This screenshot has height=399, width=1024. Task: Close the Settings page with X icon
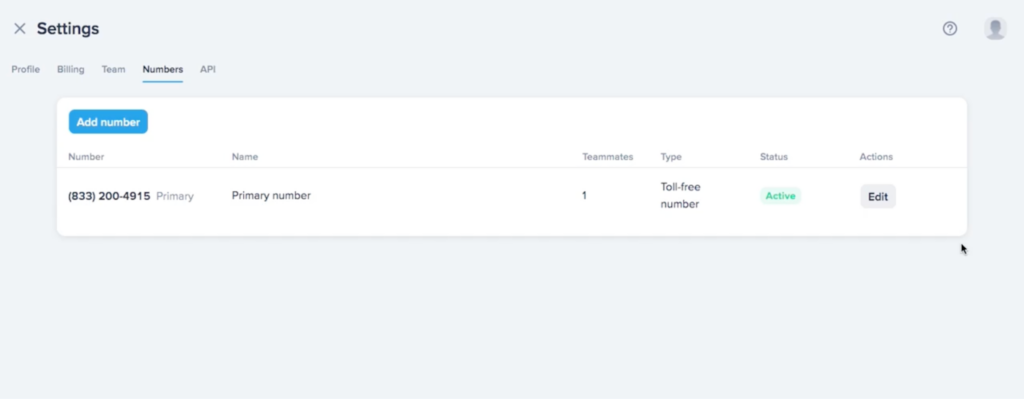click(20, 29)
